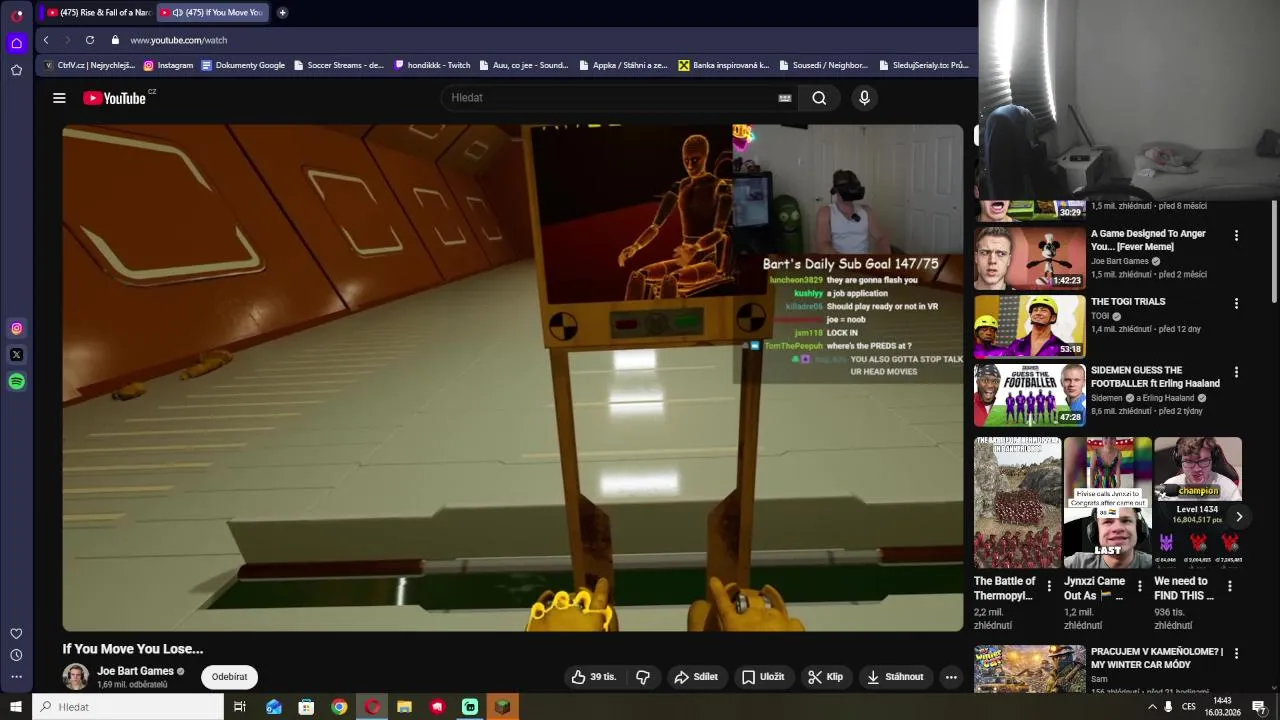1280x720 pixels.
Task: Download the video via Stáhnout
Action: [x=895, y=677]
